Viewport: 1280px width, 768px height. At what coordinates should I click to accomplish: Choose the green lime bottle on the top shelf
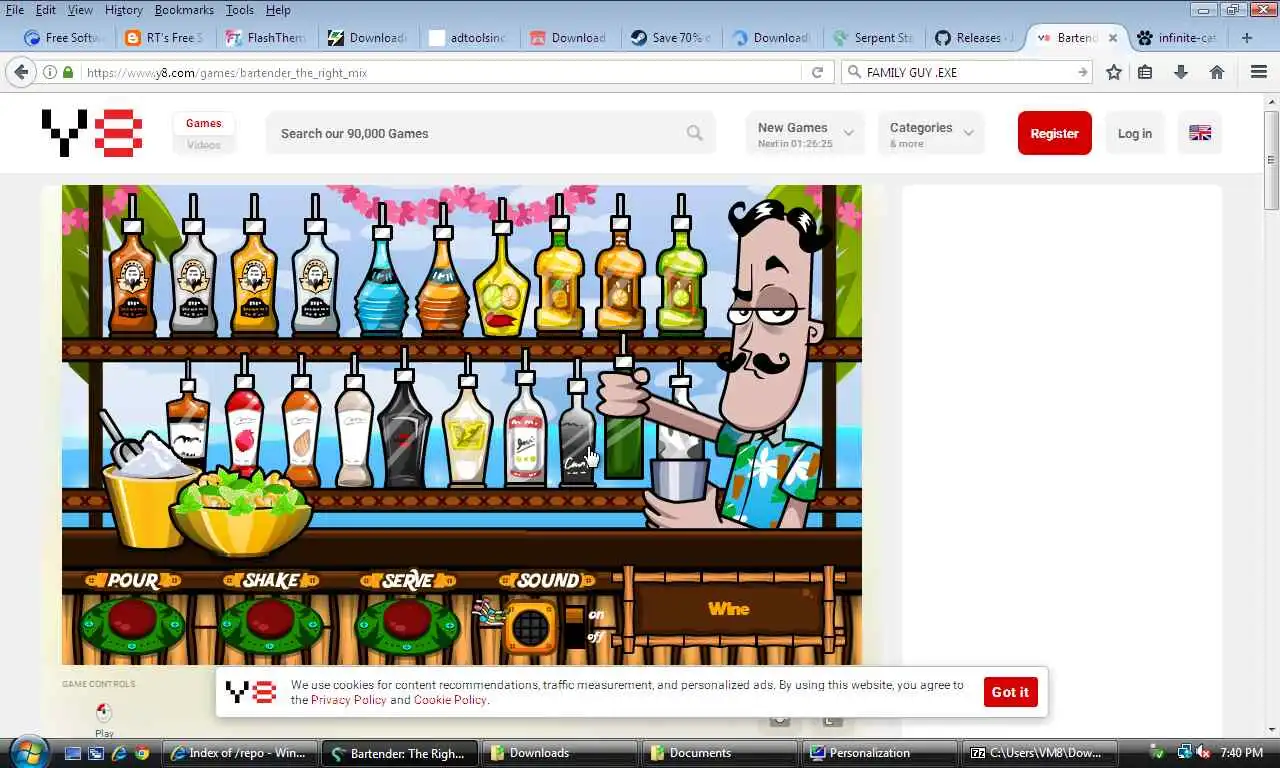coord(682,265)
